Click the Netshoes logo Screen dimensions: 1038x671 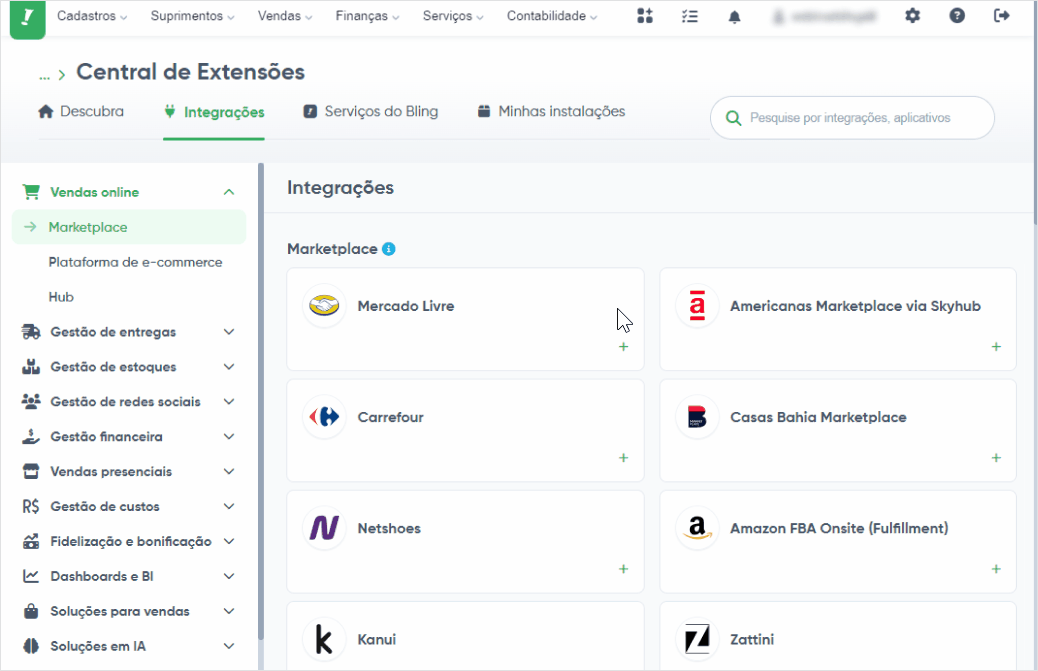coord(324,528)
